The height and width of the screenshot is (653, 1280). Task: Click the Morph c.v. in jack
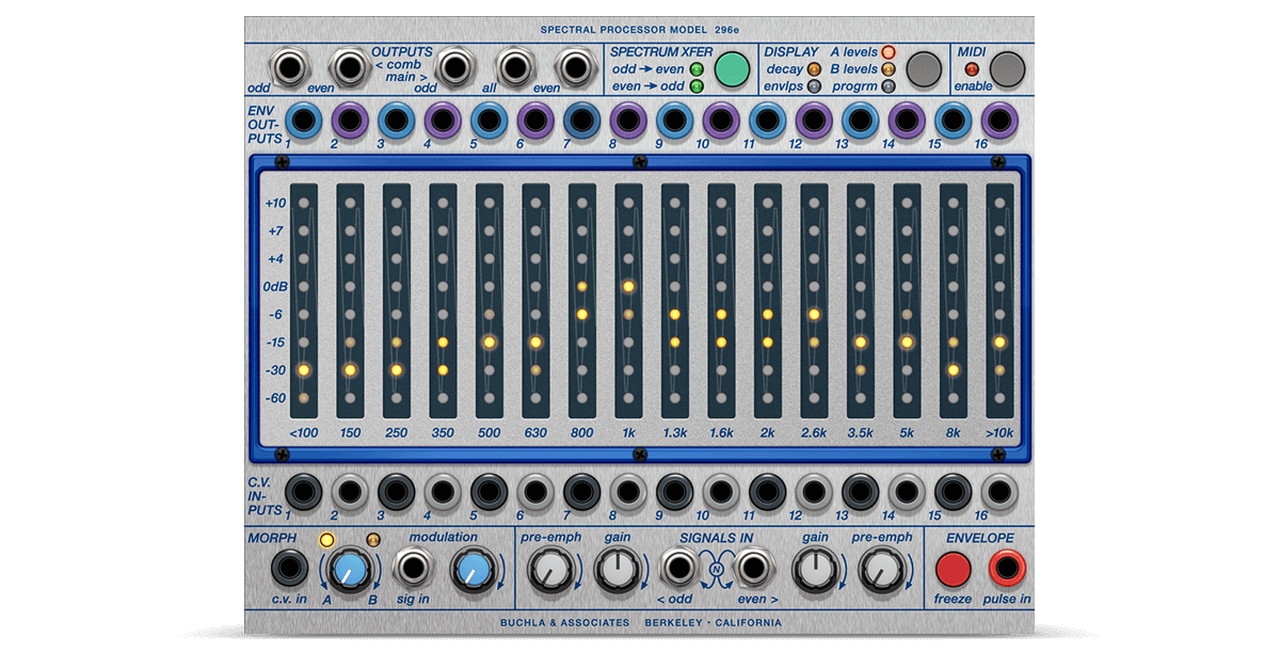(x=290, y=569)
